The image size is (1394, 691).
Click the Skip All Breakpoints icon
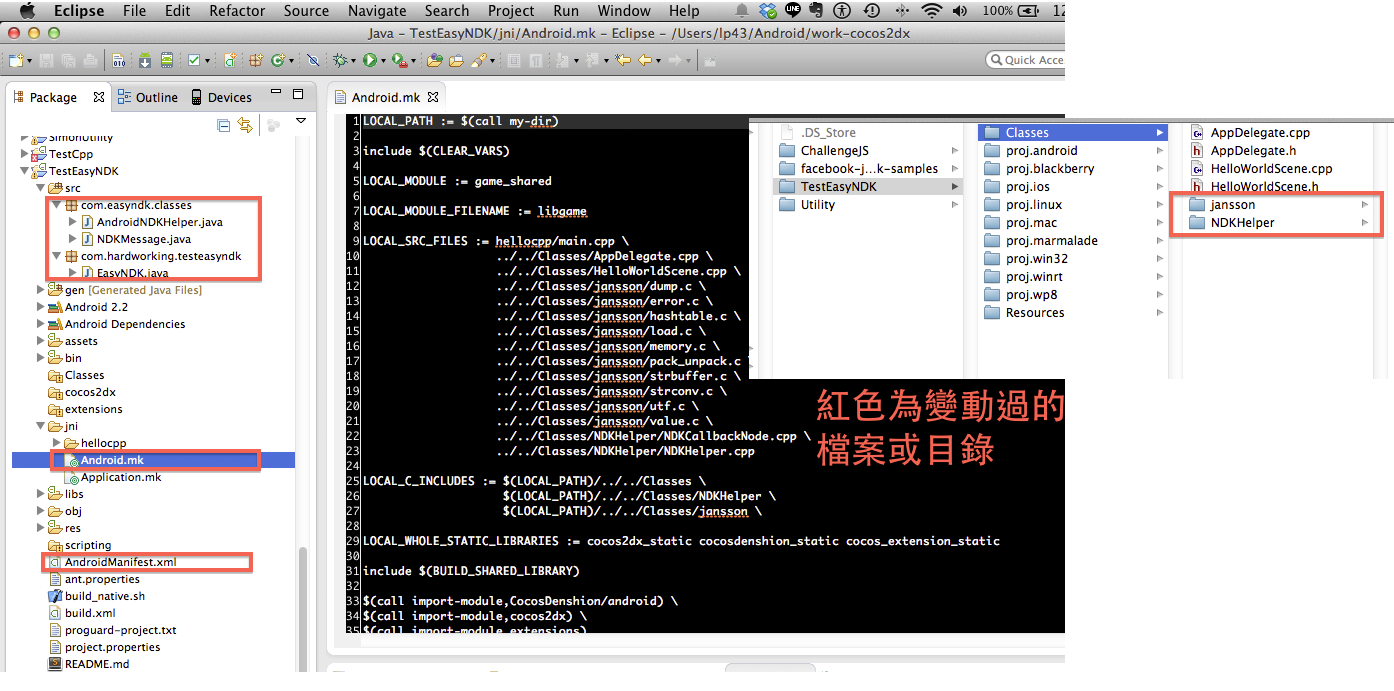[x=313, y=61]
